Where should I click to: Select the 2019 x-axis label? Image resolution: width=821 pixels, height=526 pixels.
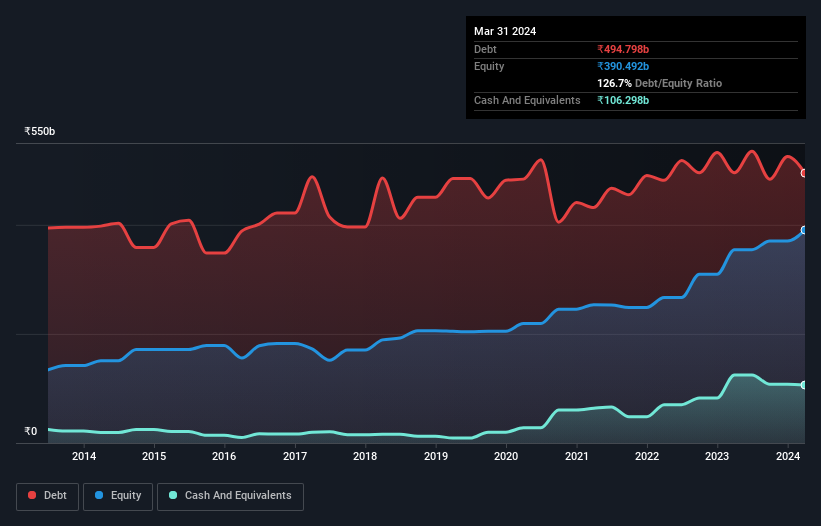436,456
